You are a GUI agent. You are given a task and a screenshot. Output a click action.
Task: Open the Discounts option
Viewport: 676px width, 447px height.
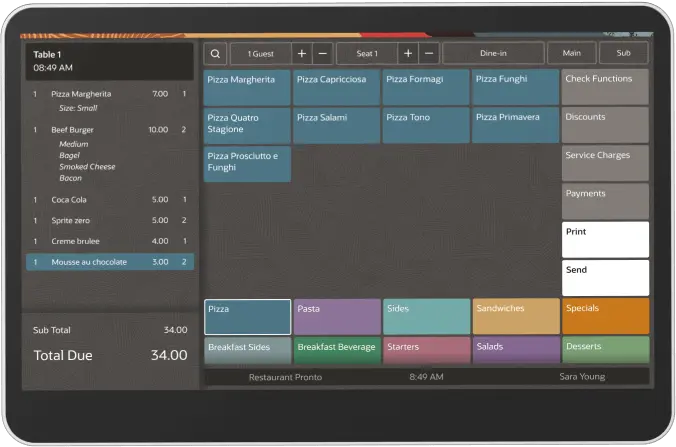pos(604,125)
